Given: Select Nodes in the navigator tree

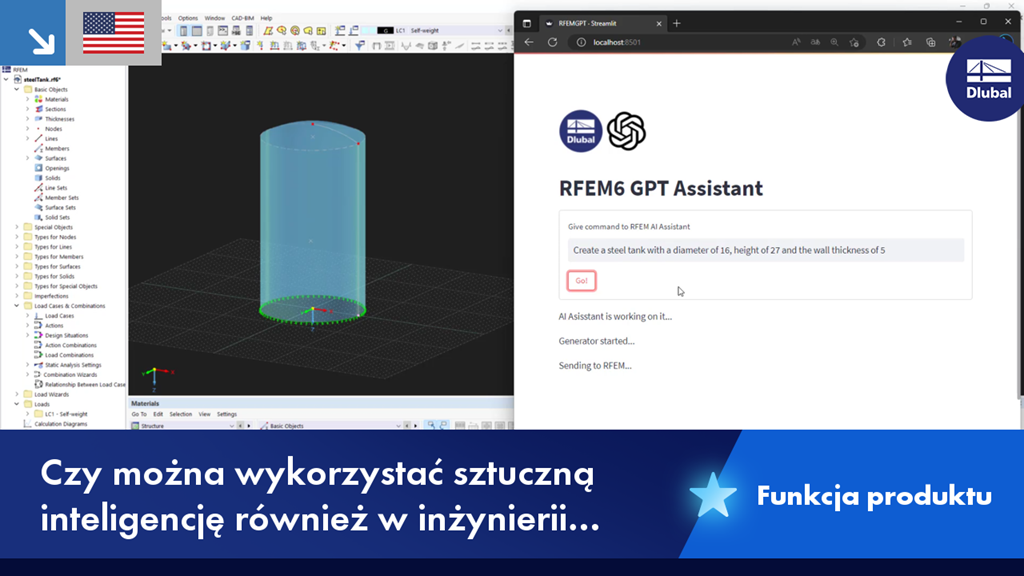Looking at the screenshot, I should click(54, 129).
